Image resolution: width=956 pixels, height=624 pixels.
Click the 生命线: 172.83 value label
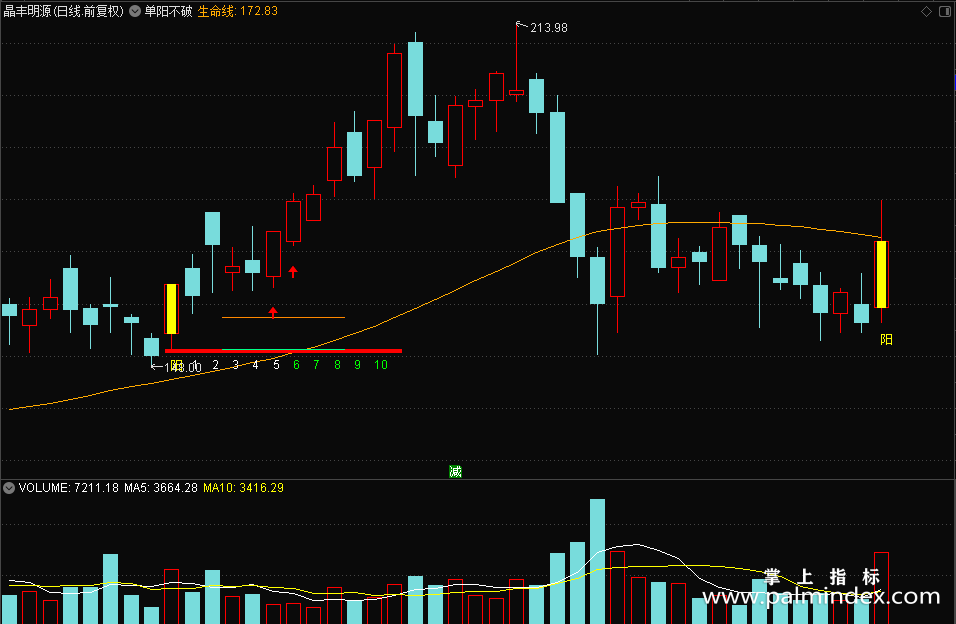click(238, 11)
